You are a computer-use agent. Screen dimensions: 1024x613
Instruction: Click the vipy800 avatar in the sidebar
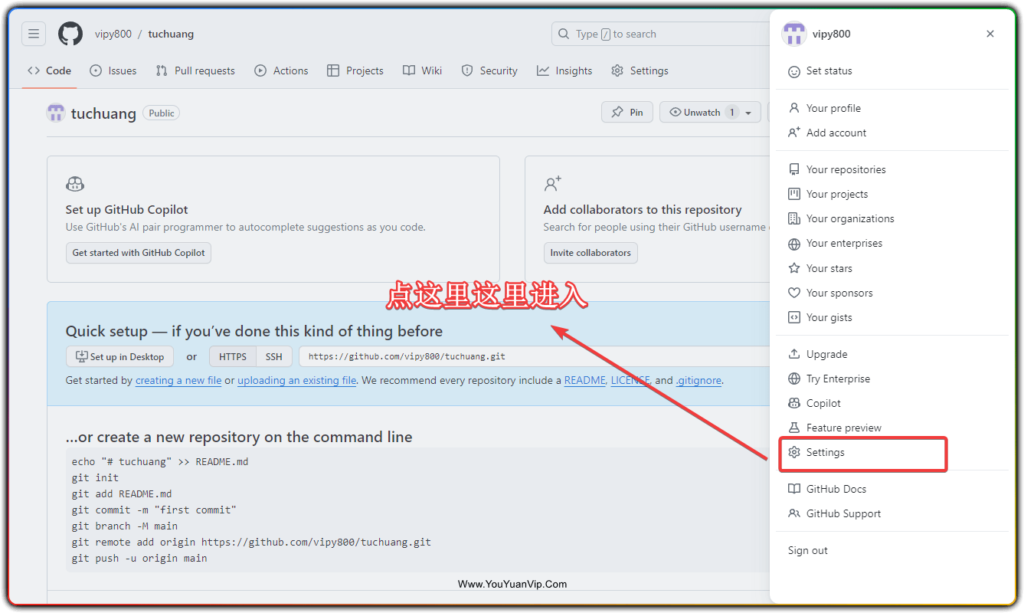coord(793,33)
